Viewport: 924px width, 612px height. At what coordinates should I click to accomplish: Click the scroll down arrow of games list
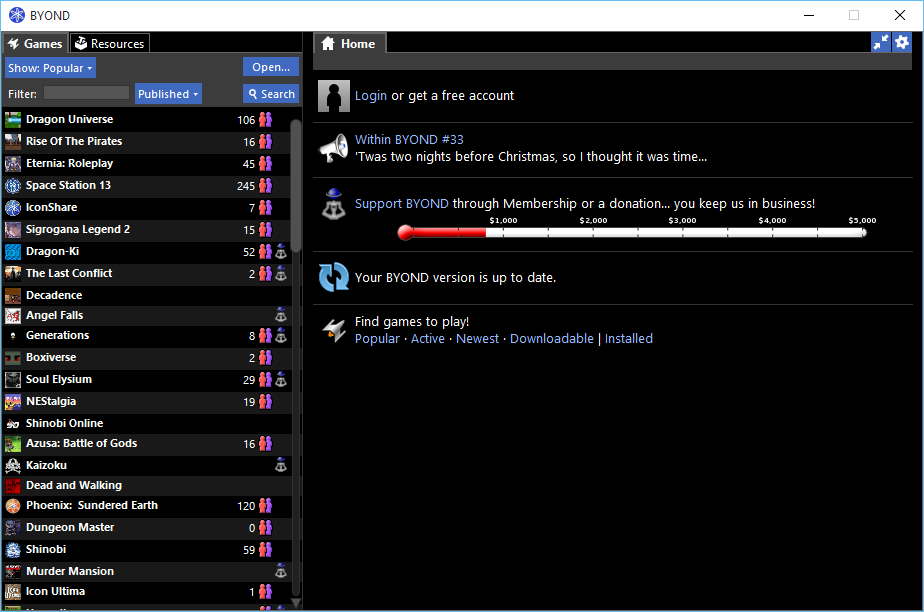point(296,603)
